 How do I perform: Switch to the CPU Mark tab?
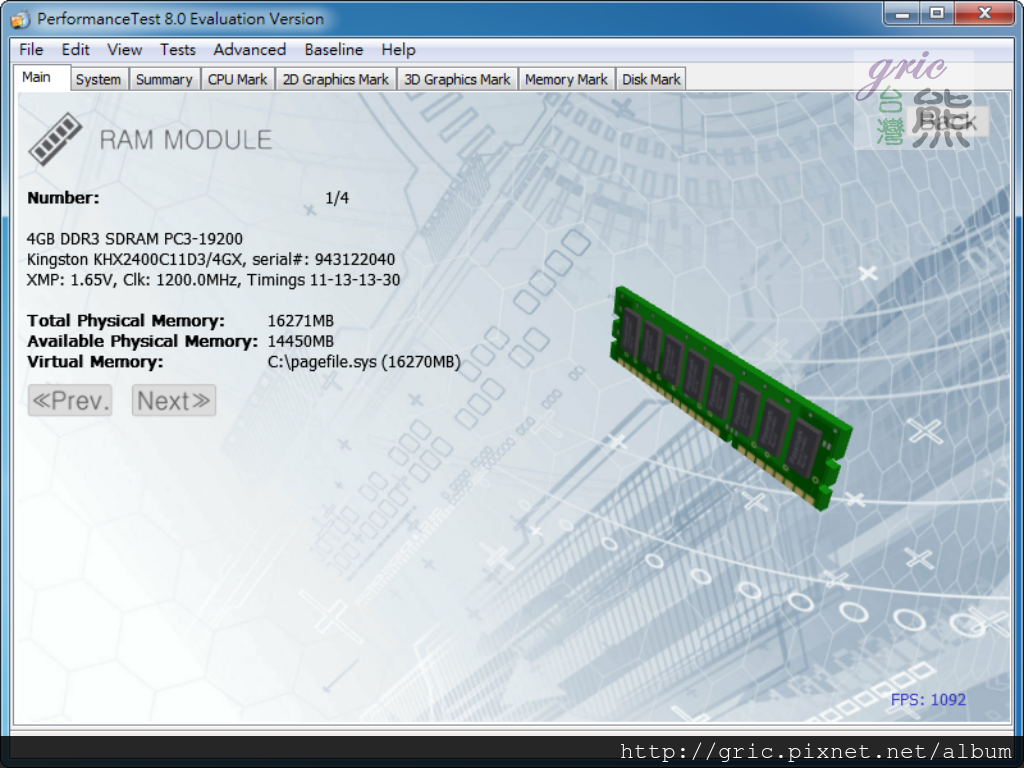[237, 79]
